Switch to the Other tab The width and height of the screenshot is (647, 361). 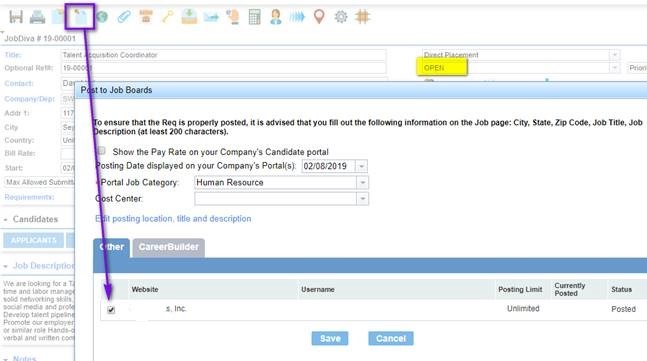click(111, 247)
